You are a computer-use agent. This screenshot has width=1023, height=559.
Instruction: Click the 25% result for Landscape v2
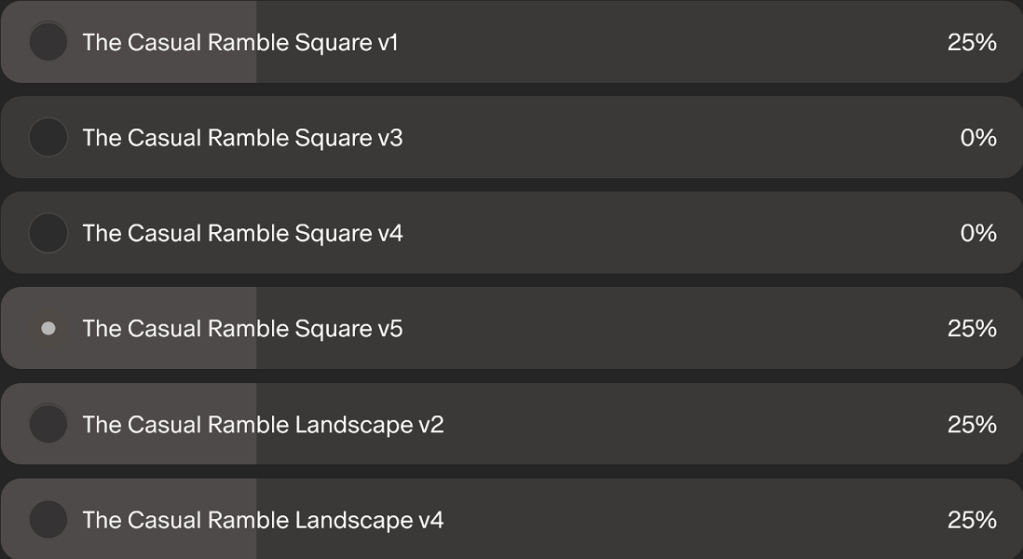(x=971, y=424)
